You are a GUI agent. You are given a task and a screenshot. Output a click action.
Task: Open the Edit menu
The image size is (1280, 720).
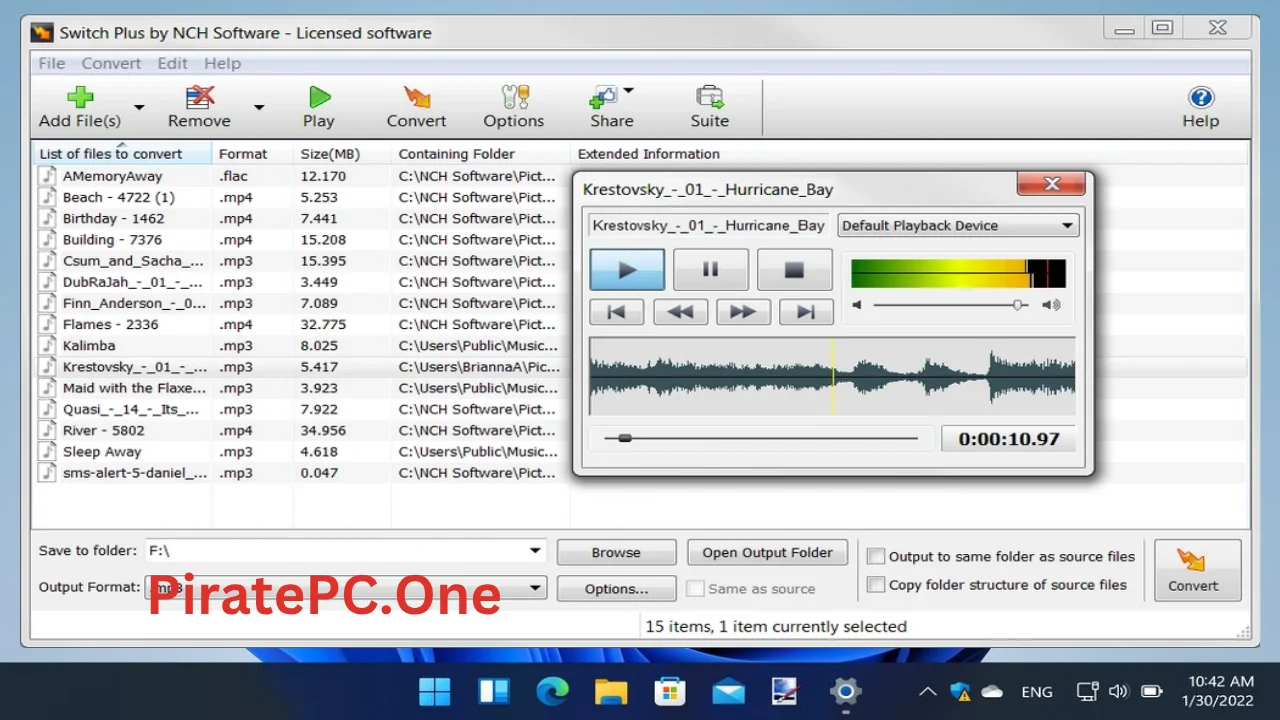(172, 63)
